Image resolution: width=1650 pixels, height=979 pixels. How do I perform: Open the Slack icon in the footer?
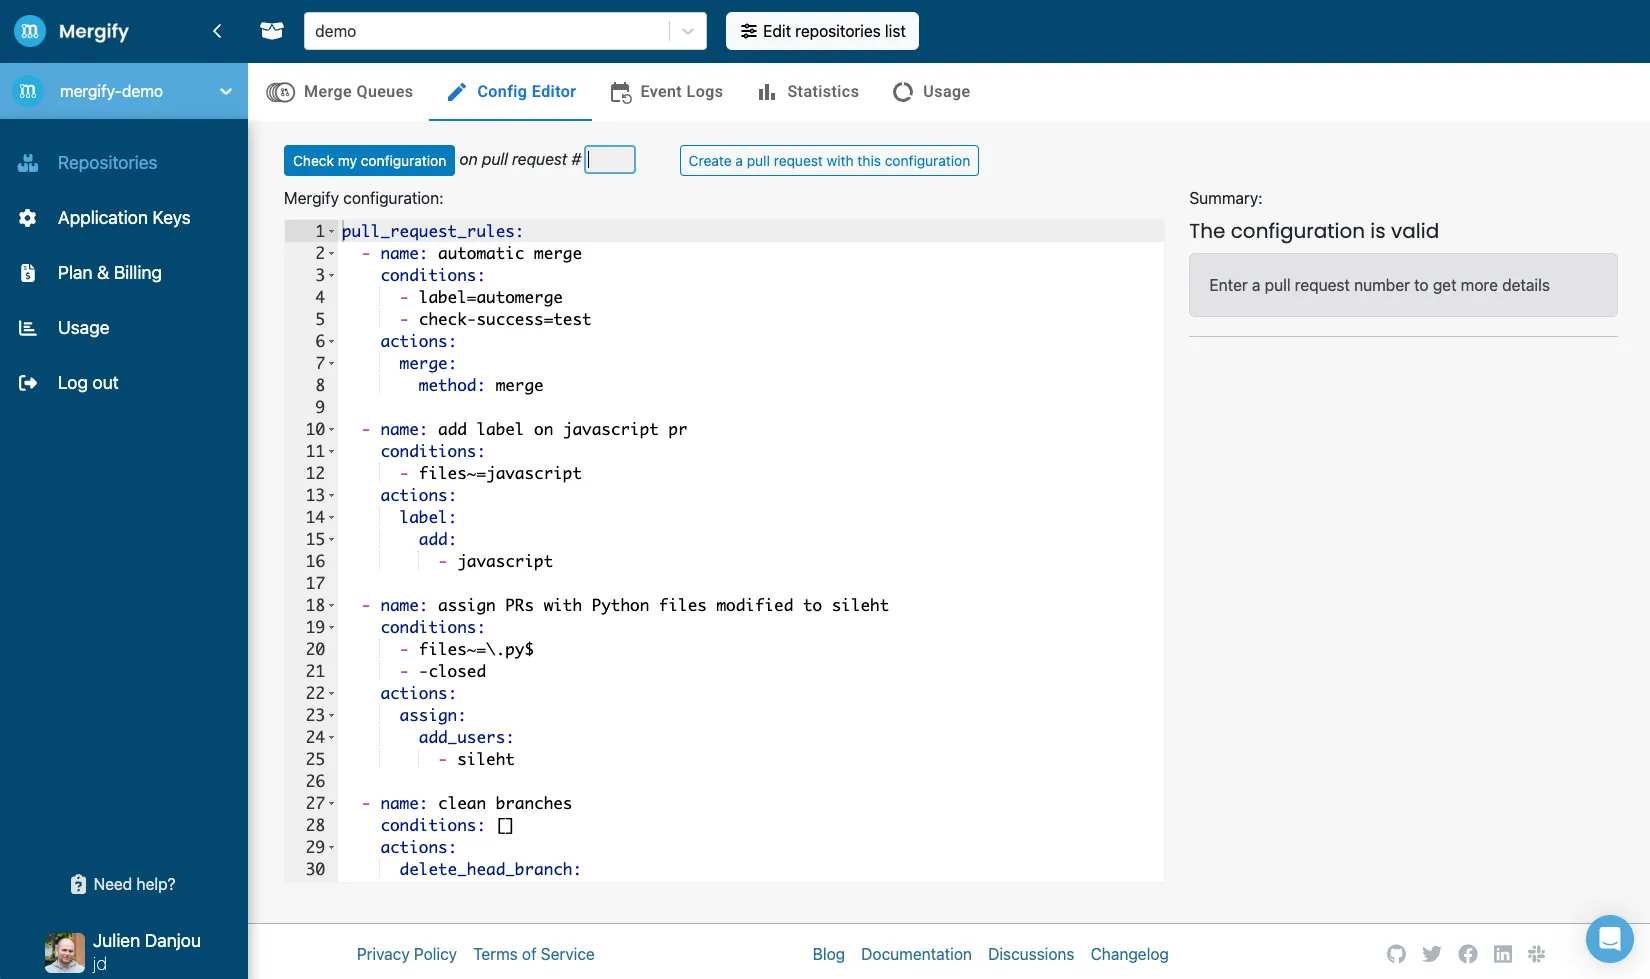click(x=1537, y=954)
